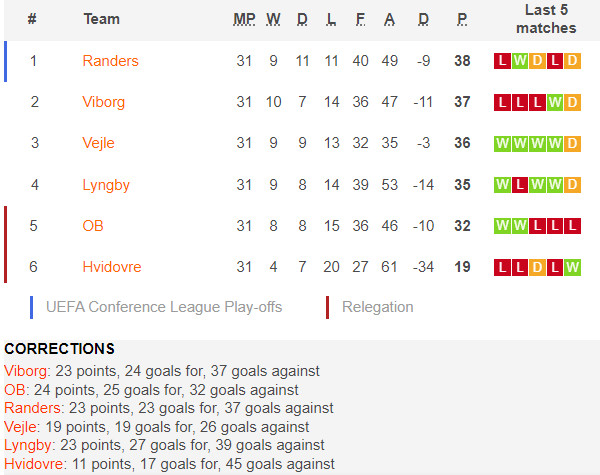Open the Viborg team link in standings
This screenshot has width=600, height=475.
coord(103,102)
